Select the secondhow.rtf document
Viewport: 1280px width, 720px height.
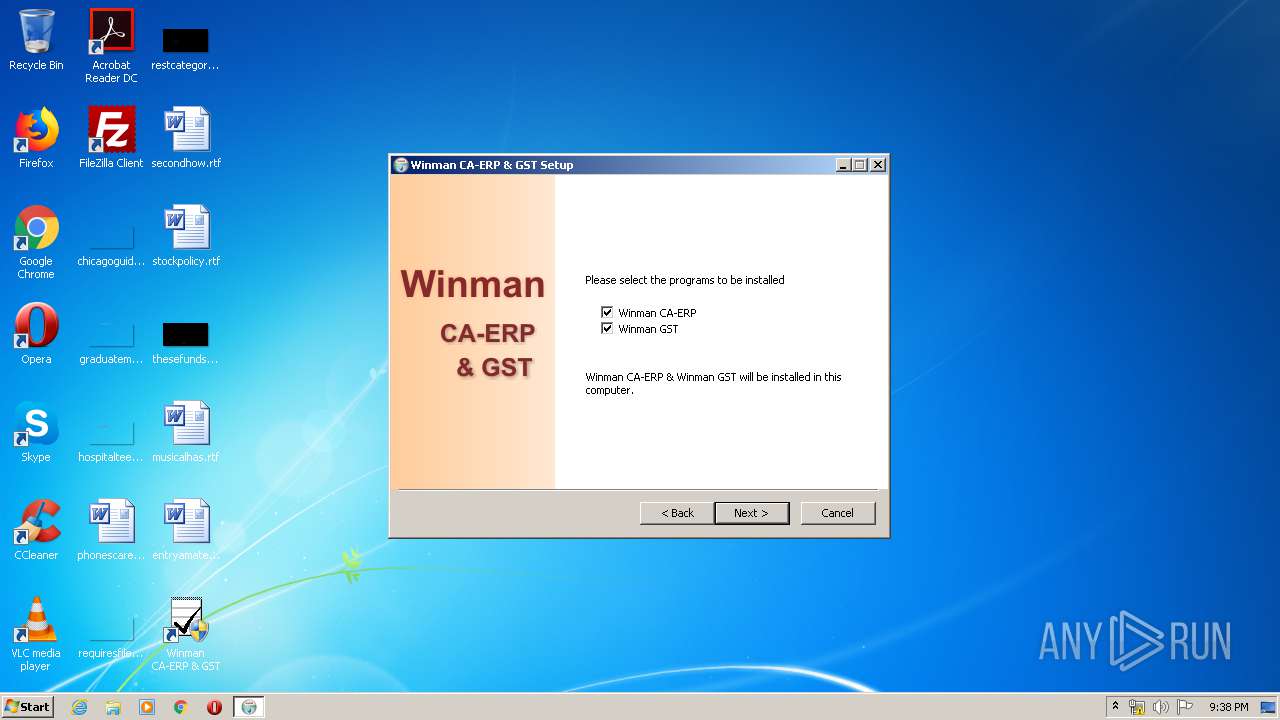coord(186,138)
